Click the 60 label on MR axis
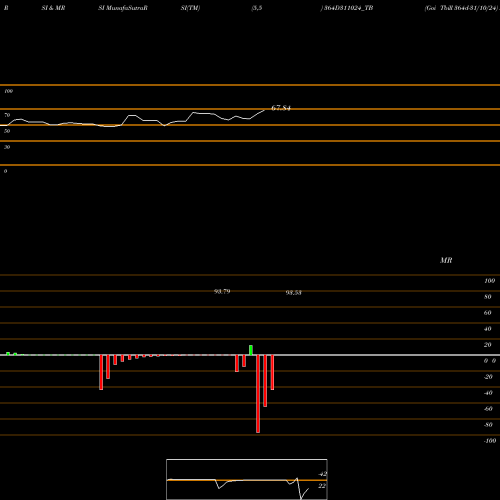 (x=488, y=313)
